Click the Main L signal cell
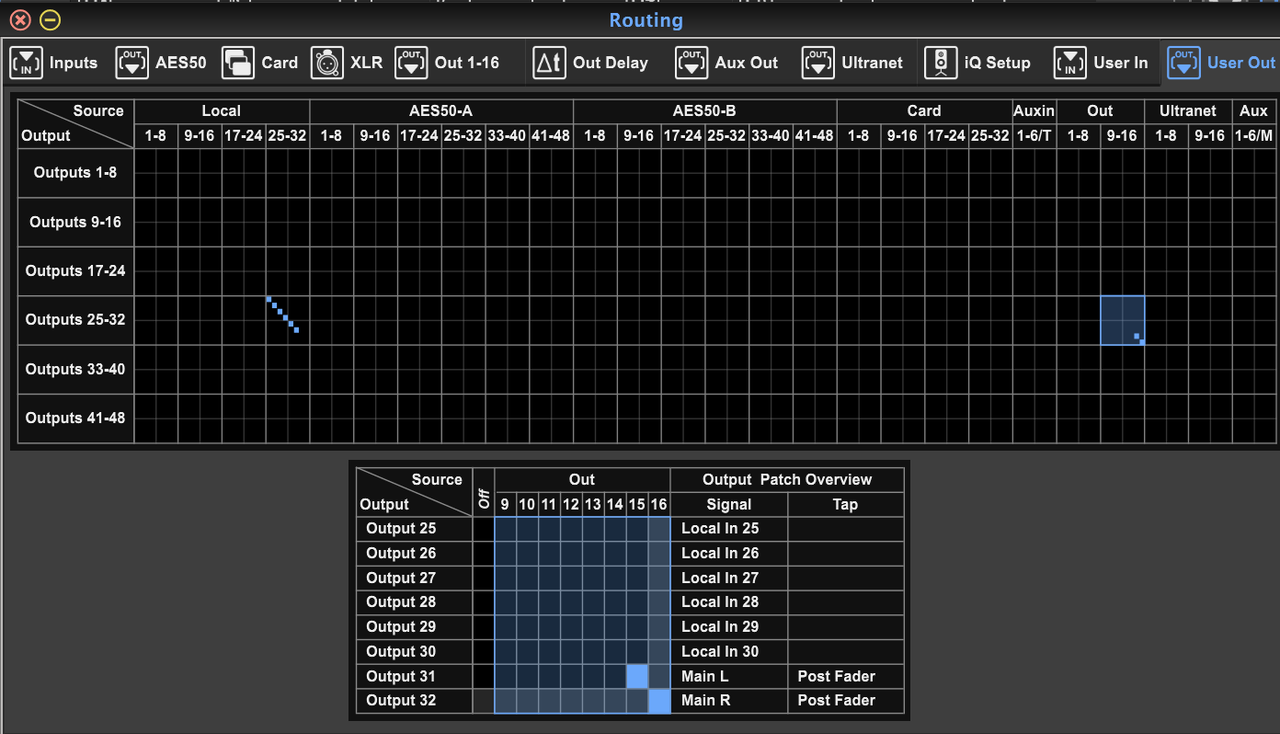The image size is (1280, 734). pos(729,676)
